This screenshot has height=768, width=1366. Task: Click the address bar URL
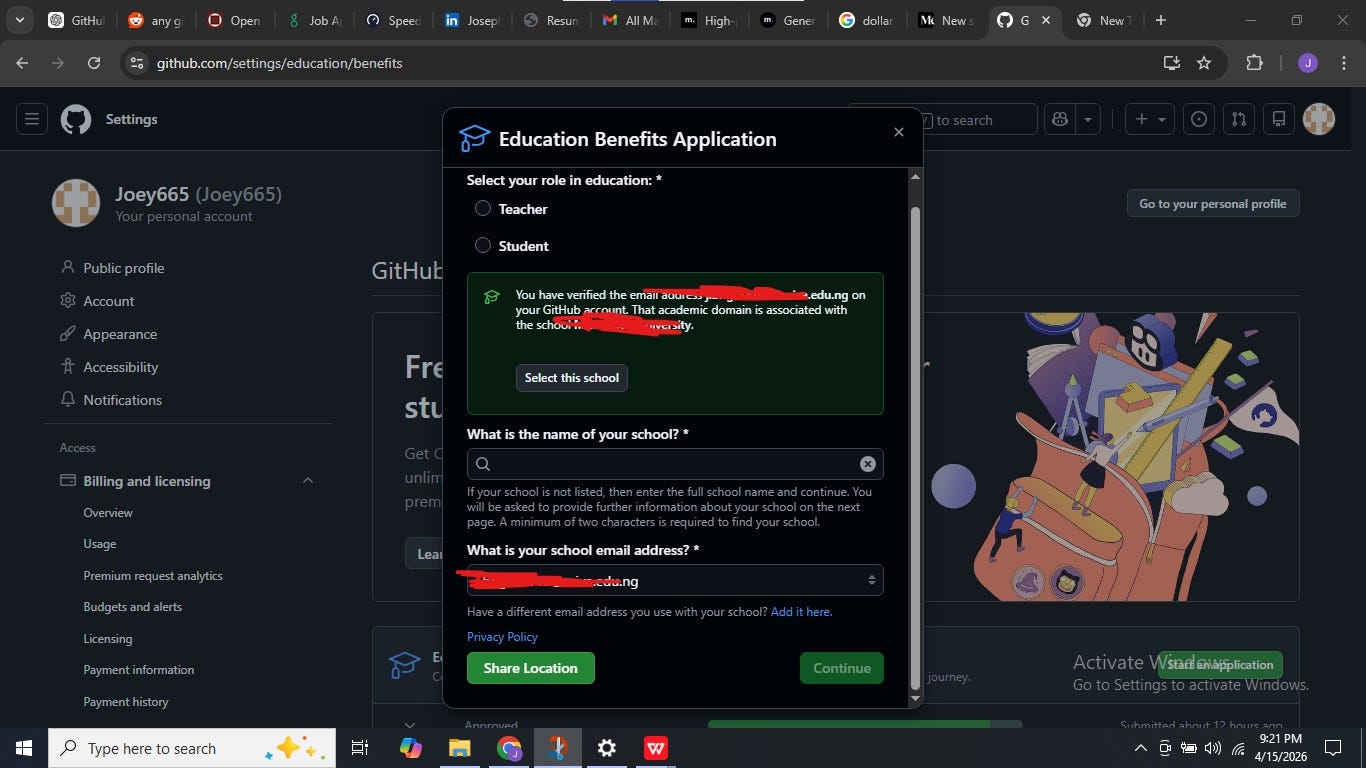[x=280, y=63]
